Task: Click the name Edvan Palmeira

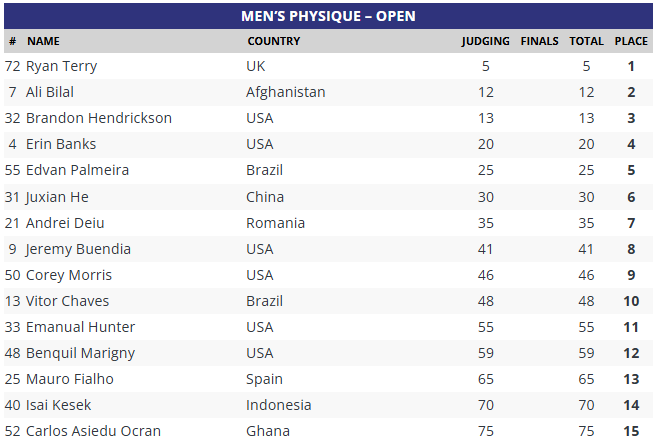Action: 77,170
